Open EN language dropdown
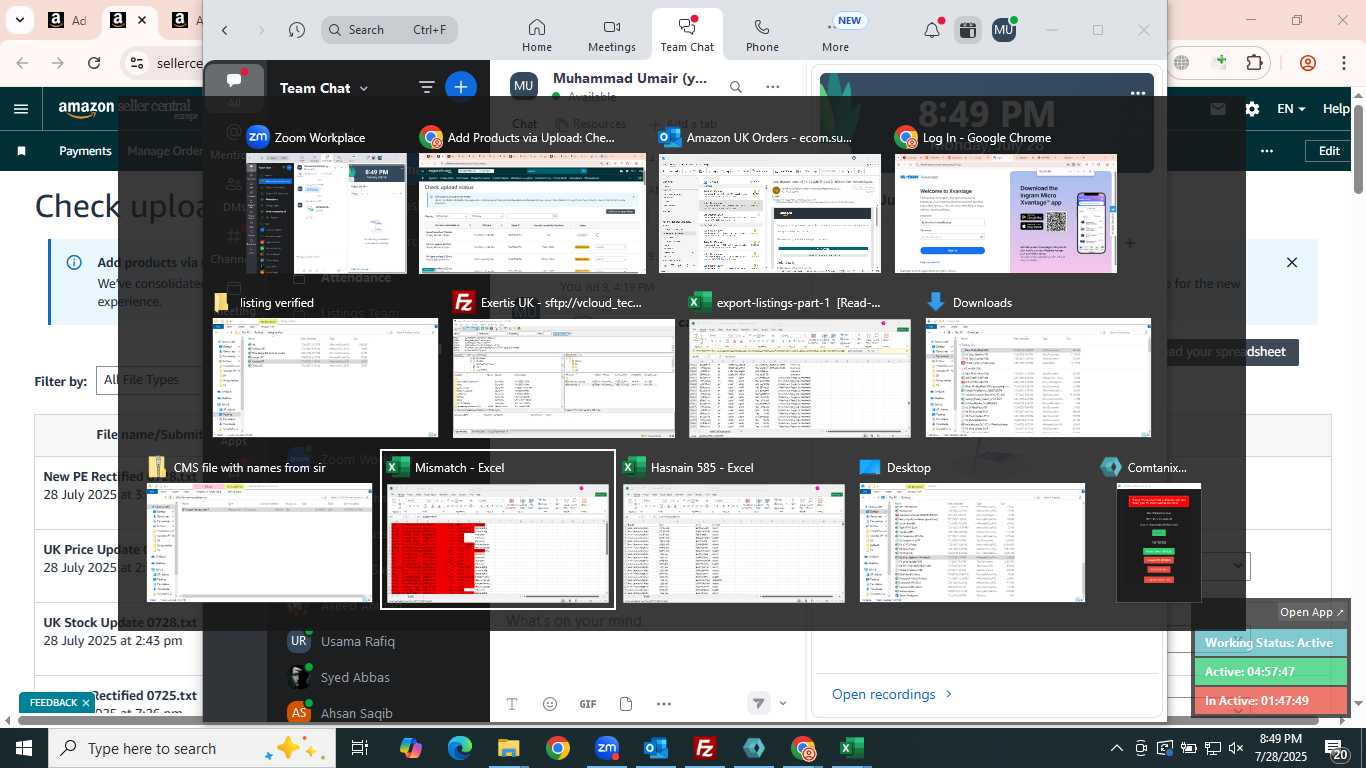1366x768 pixels. 1291,109
